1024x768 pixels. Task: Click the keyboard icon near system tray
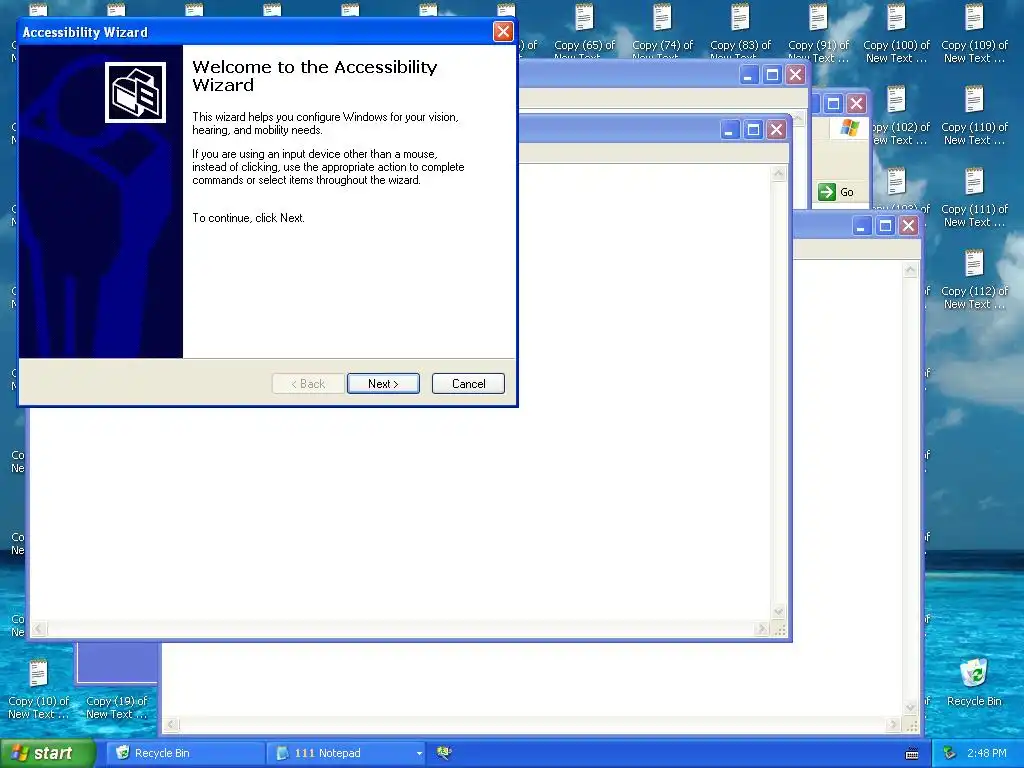[x=912, y=754]
